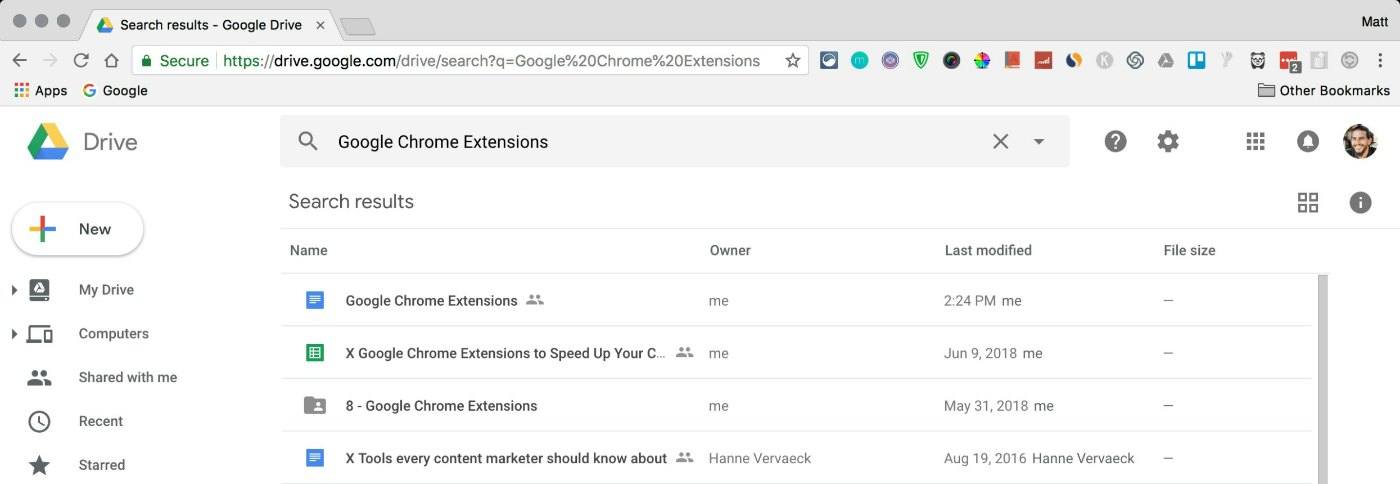The height and width of the screenshot is (484, 1400).
Task: Open the Drive help question mark icon
Action: pyautogui.click(x=1115, y=141)
